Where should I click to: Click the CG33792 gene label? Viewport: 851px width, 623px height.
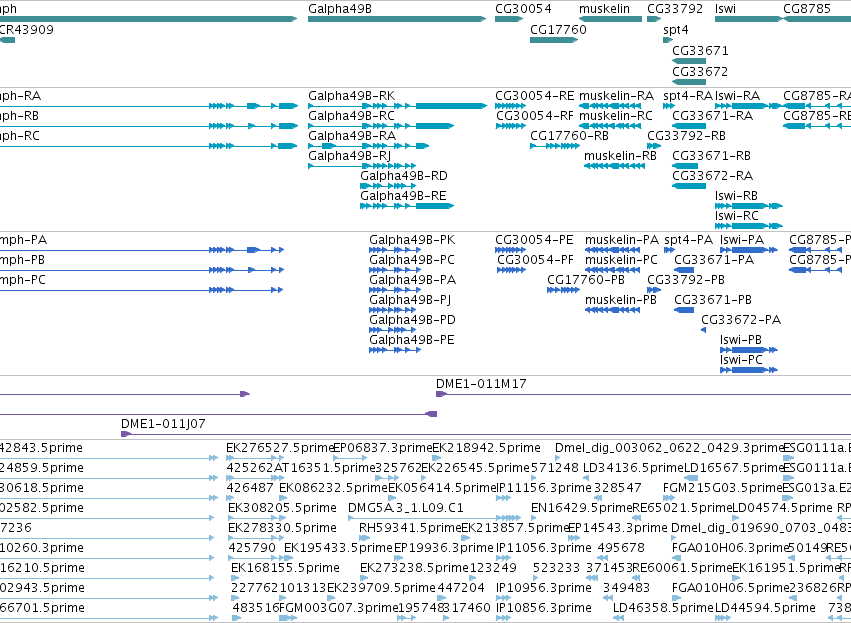coord(675,9)
